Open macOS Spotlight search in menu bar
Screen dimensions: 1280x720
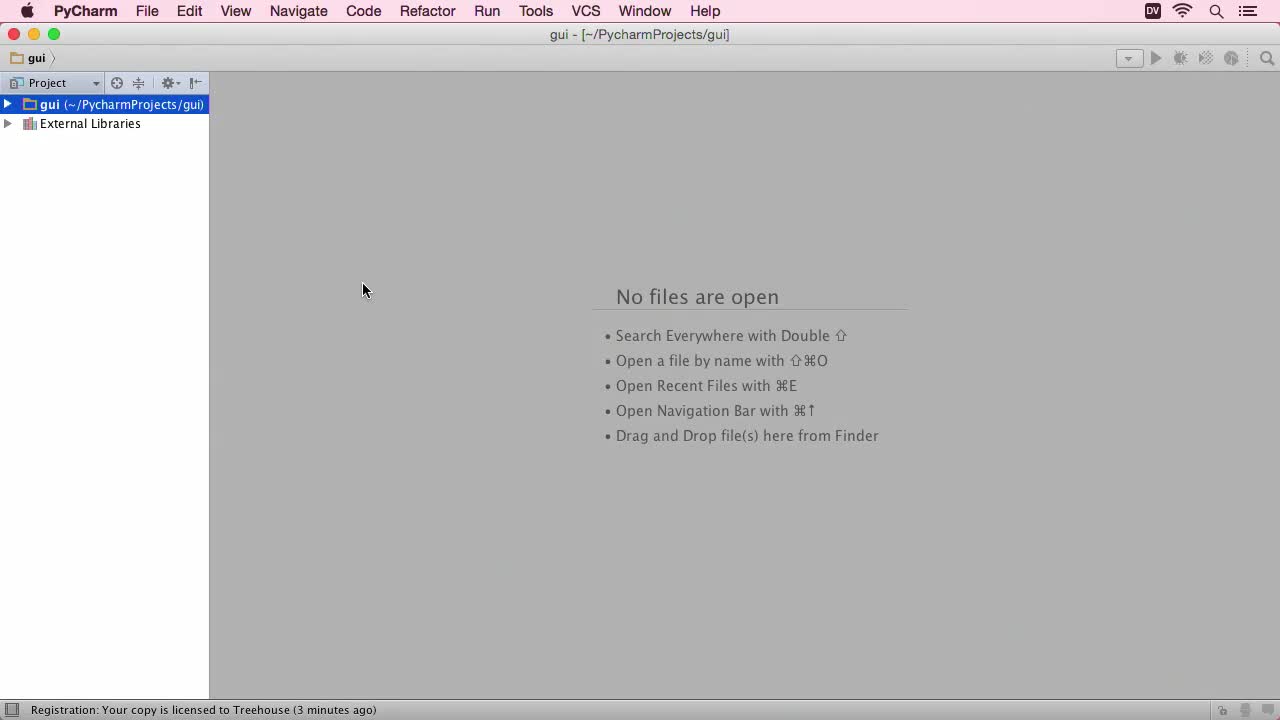tap(1216, 11)
